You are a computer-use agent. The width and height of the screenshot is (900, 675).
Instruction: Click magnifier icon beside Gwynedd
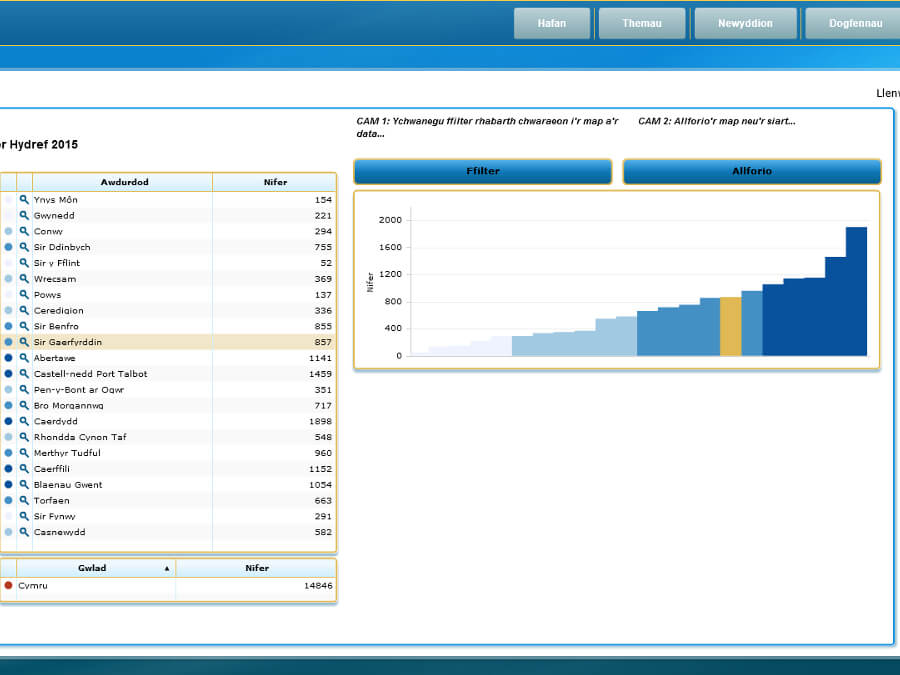(24, 215)
